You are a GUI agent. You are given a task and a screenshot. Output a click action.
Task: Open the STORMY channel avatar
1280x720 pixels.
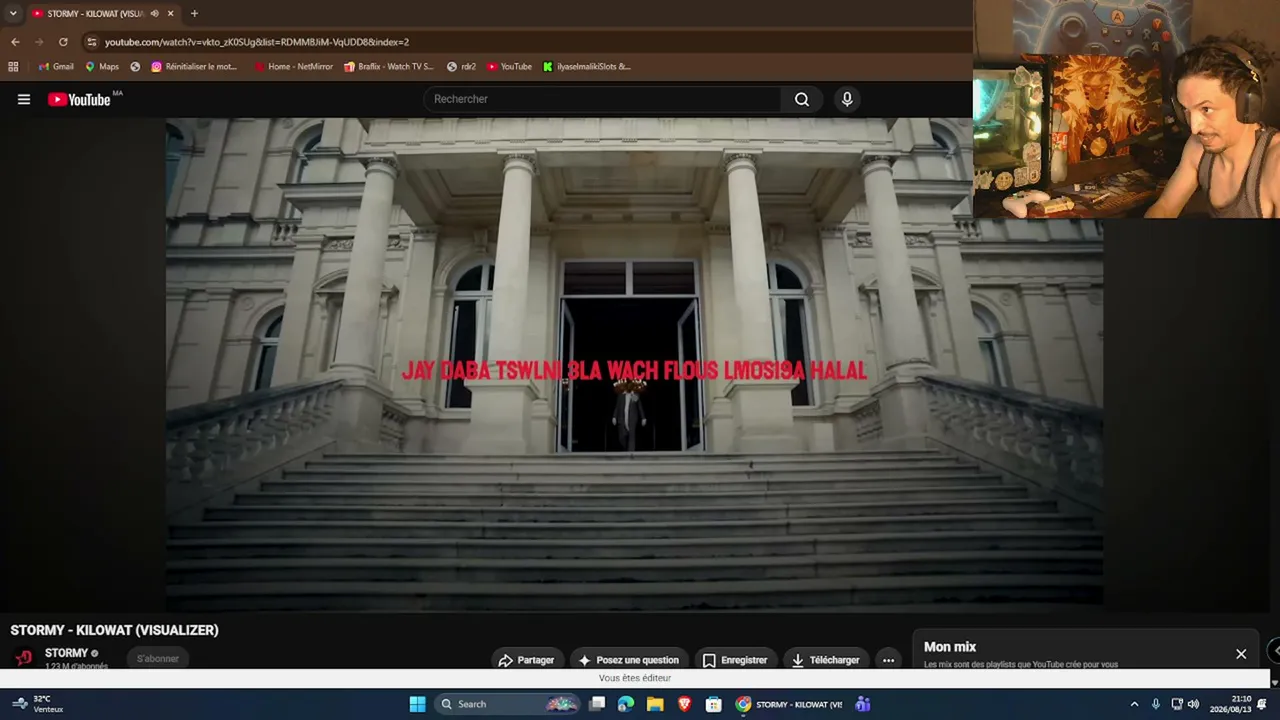24,657
